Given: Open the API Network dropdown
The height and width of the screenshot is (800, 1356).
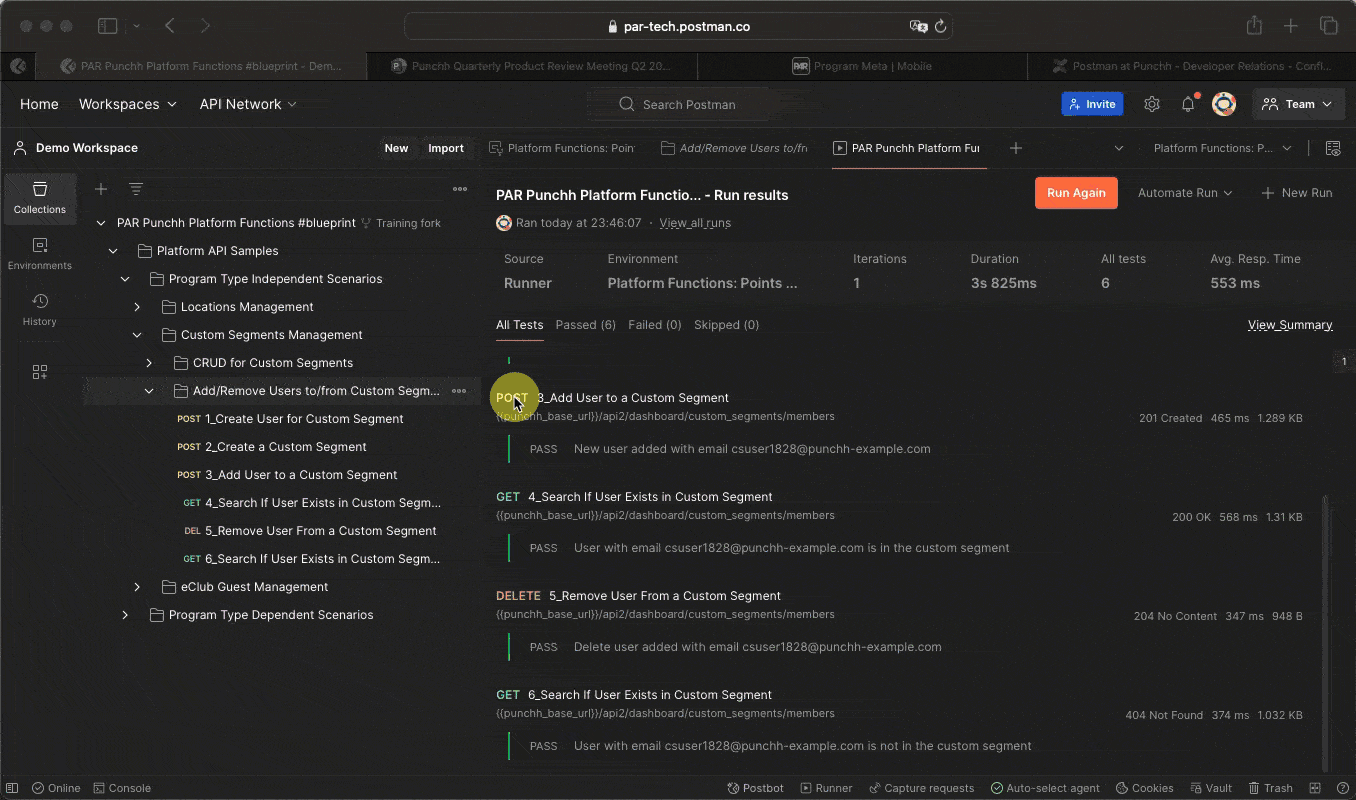Looking at the screenshot, I should click(248, 104).
